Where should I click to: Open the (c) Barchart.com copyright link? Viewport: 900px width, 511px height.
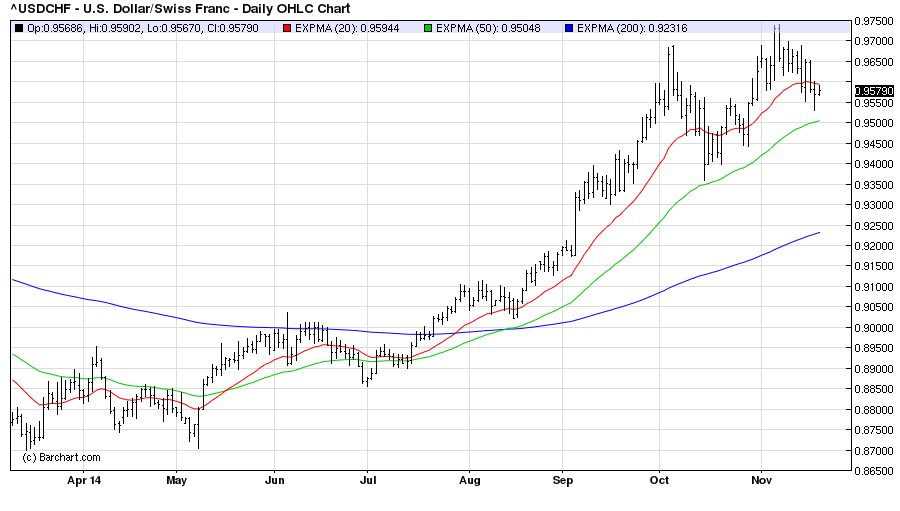click(x=61, y=457)
